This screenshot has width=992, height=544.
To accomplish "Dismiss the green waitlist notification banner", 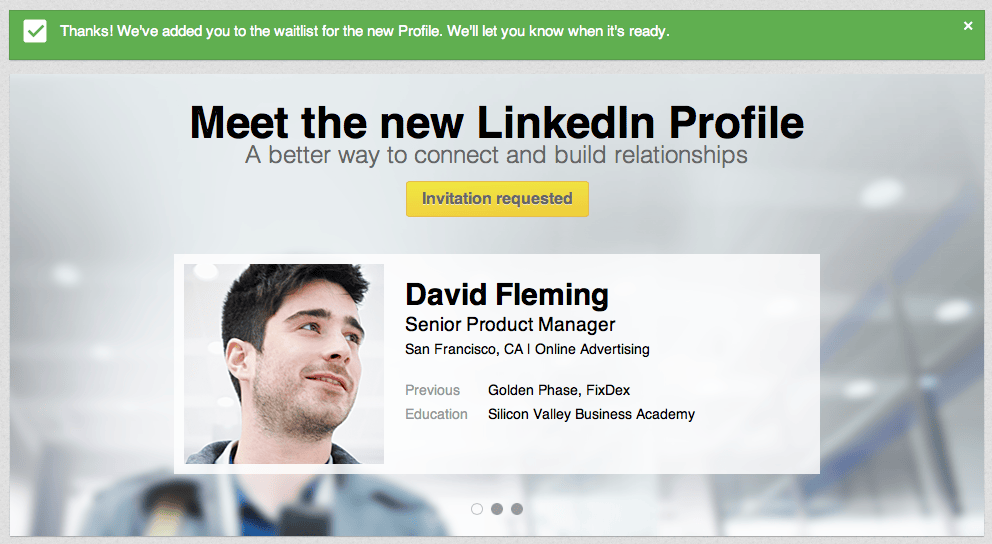I will pyautogui.click(x=967, y=26).
